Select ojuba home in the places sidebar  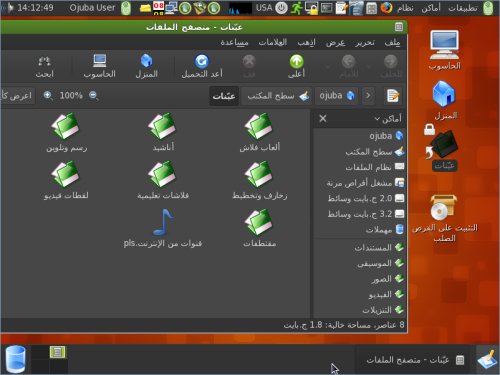click(359, 136)
